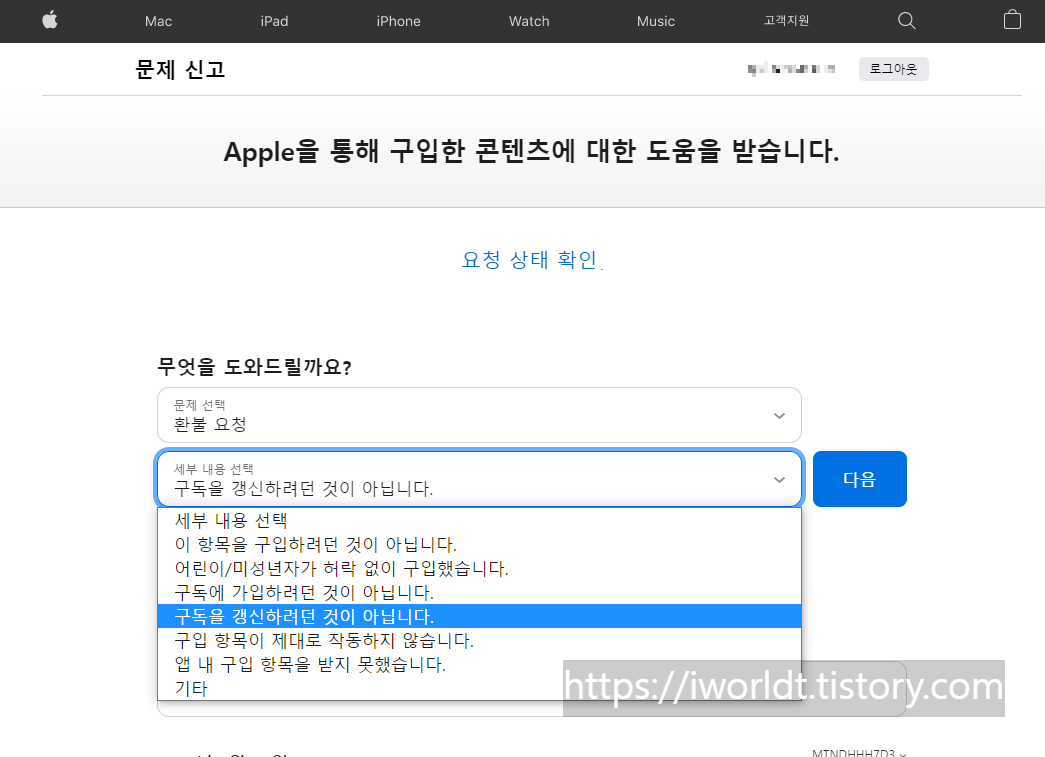This screenshot has height=757, width=1045.
Task: Select Music from the top navigation
Action: point(655,20)
